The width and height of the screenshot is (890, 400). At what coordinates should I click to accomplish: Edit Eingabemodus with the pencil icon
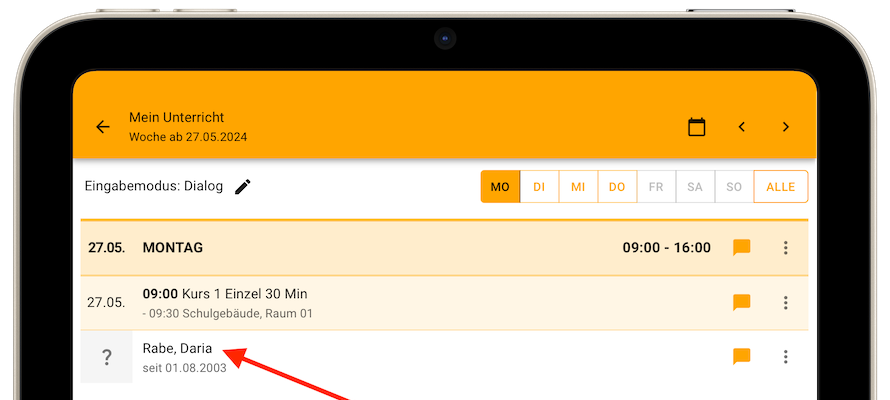tap(242, 187)
